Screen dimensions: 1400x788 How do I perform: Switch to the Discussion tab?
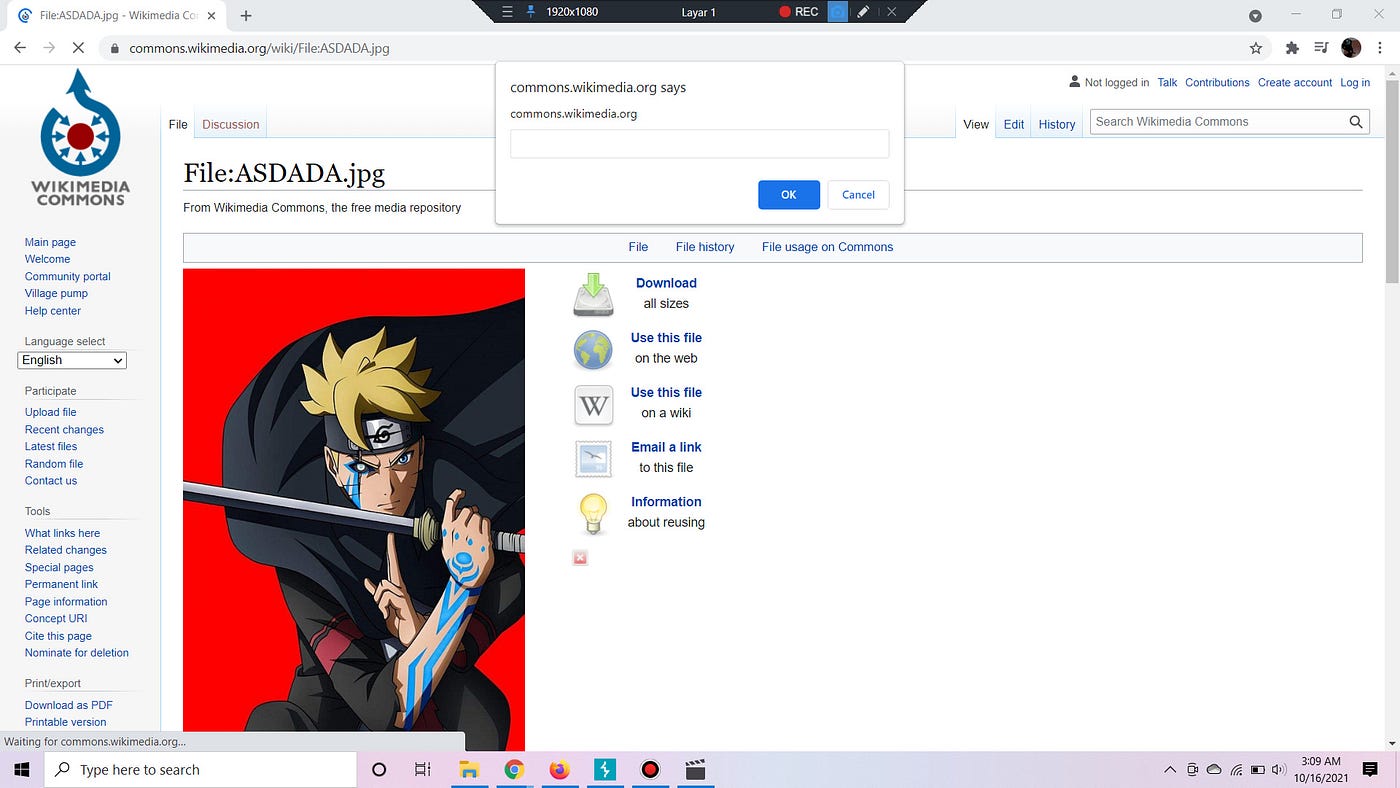231,125
